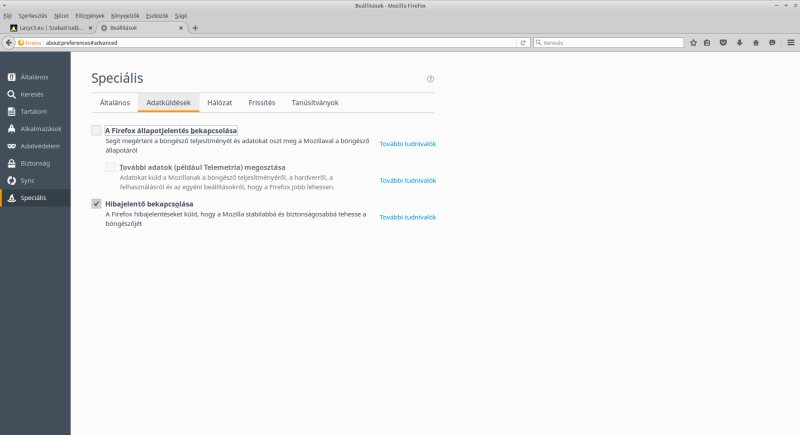
Task: Switch to the Lacyc3.eu browser tab
Action: pos(51,28)
